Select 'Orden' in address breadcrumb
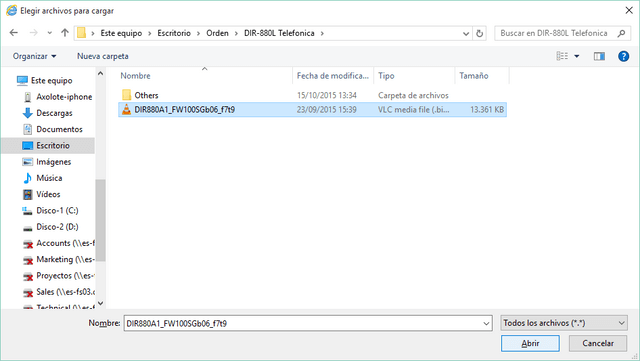The image size is (640, 361). point(217,33)
